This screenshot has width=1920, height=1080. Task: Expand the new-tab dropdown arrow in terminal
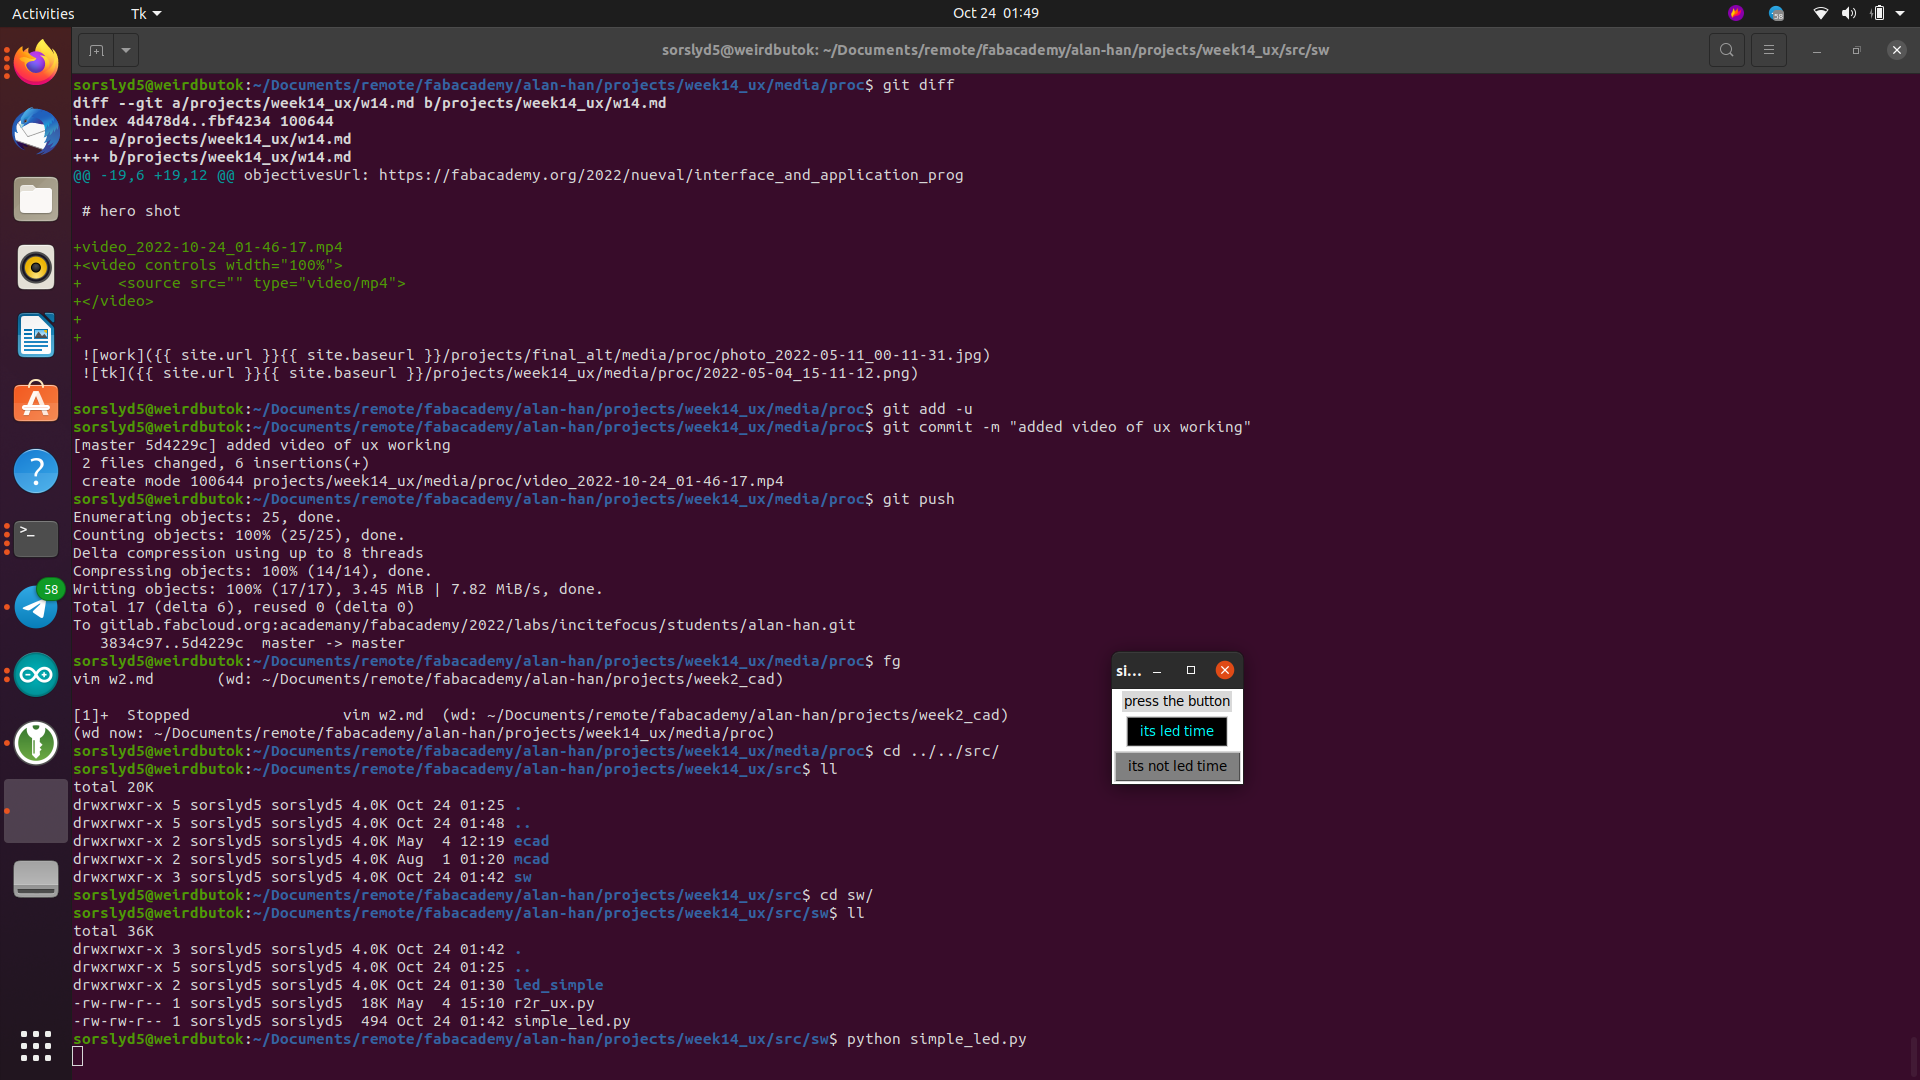tap(126, 49)
